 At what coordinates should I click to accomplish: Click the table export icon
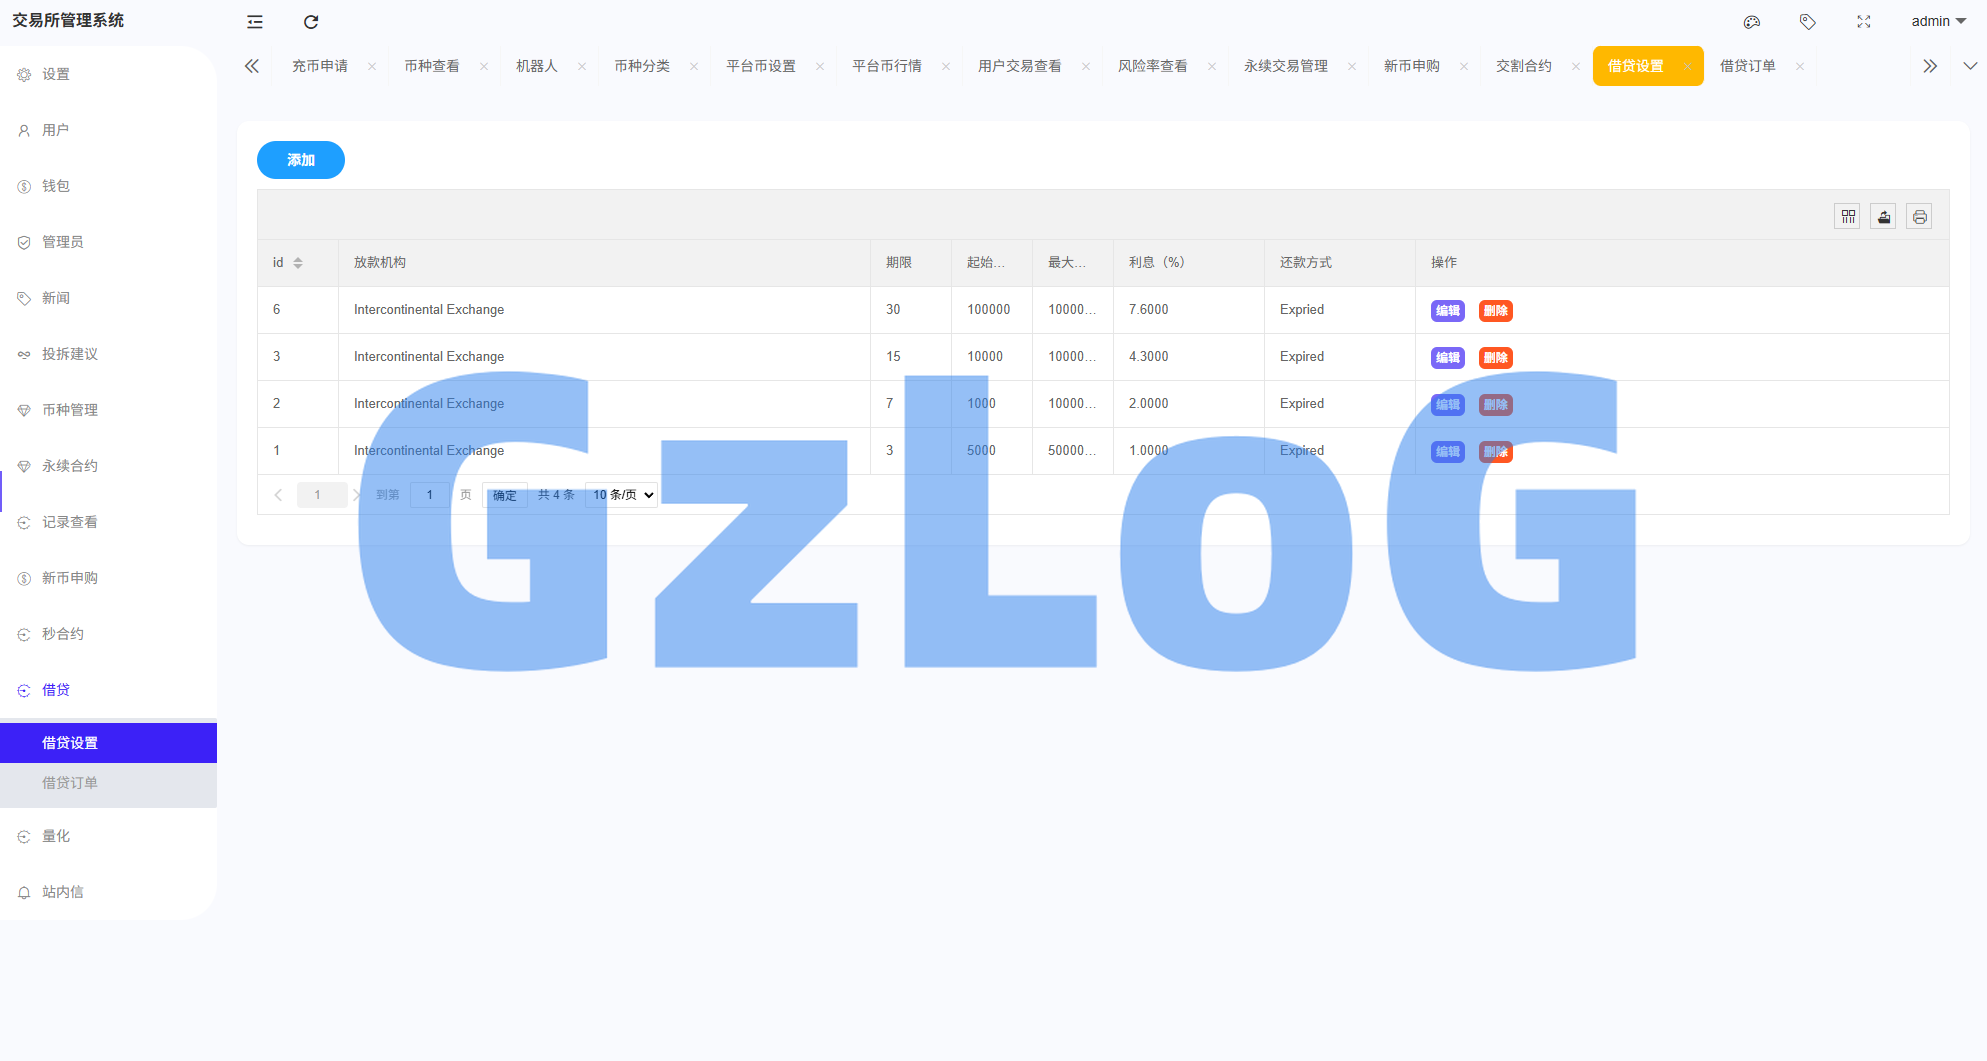tap(1884, 217)
